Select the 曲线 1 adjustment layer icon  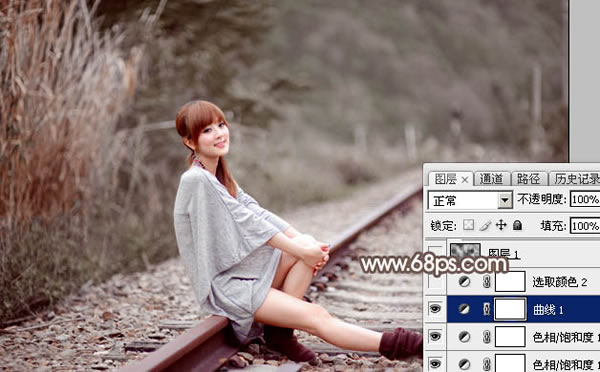pos(464,309)
